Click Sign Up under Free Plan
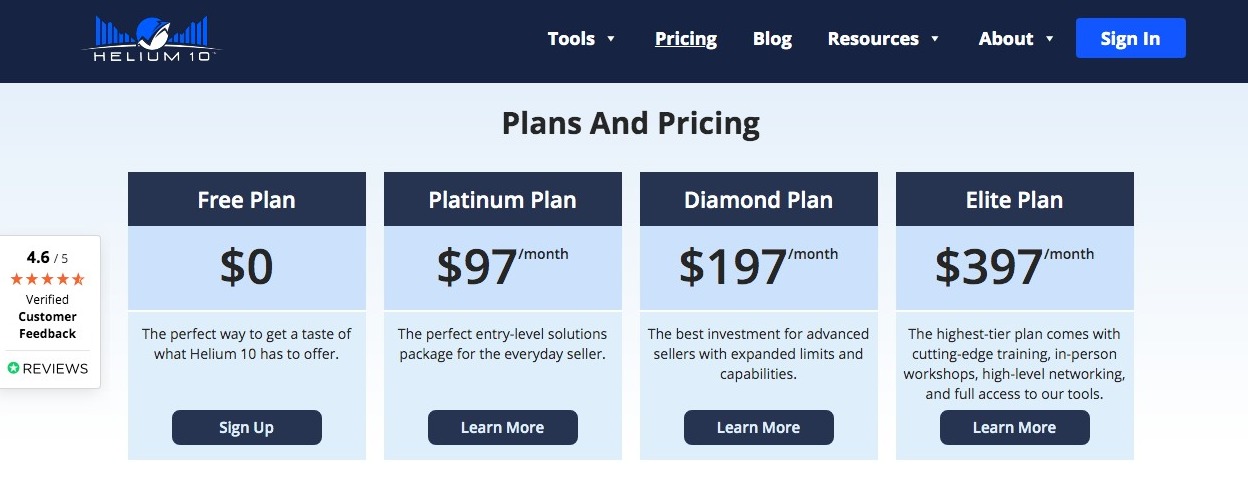The height and width of the screenshot is (498, 1248). [247, 427]
